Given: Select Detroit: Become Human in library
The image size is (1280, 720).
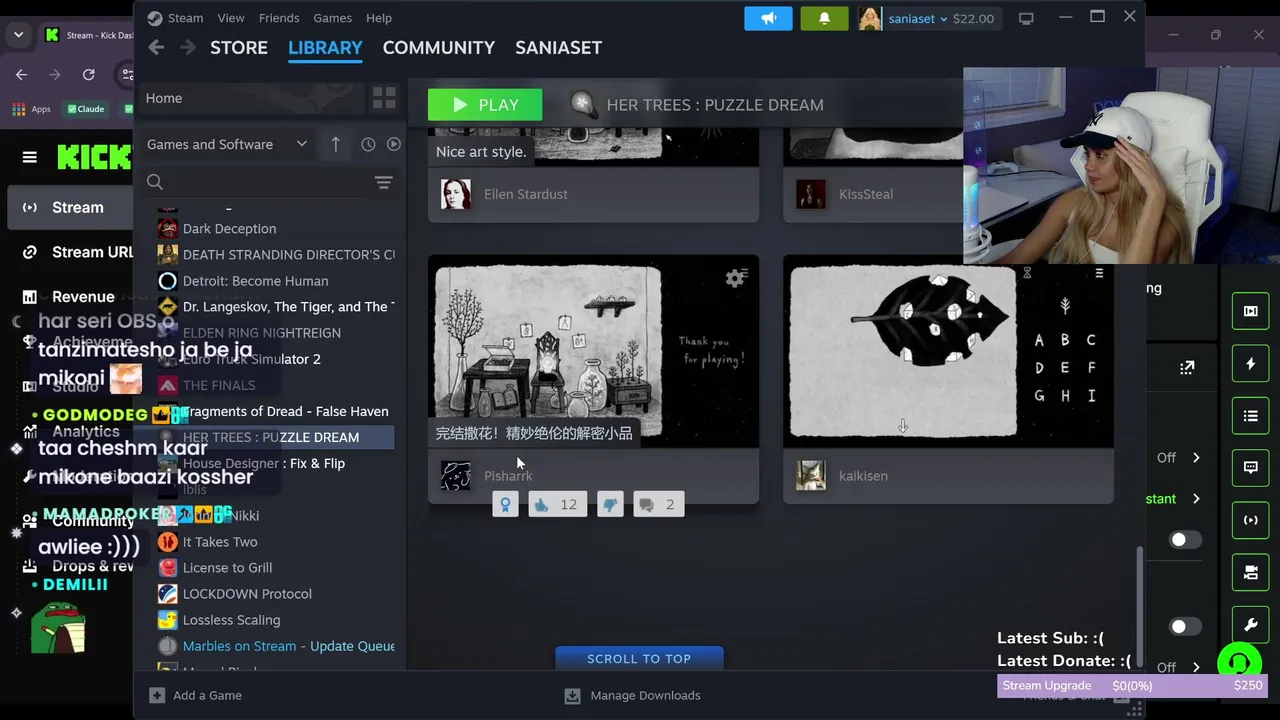Looking at the screenshot, I should point(275,281).
